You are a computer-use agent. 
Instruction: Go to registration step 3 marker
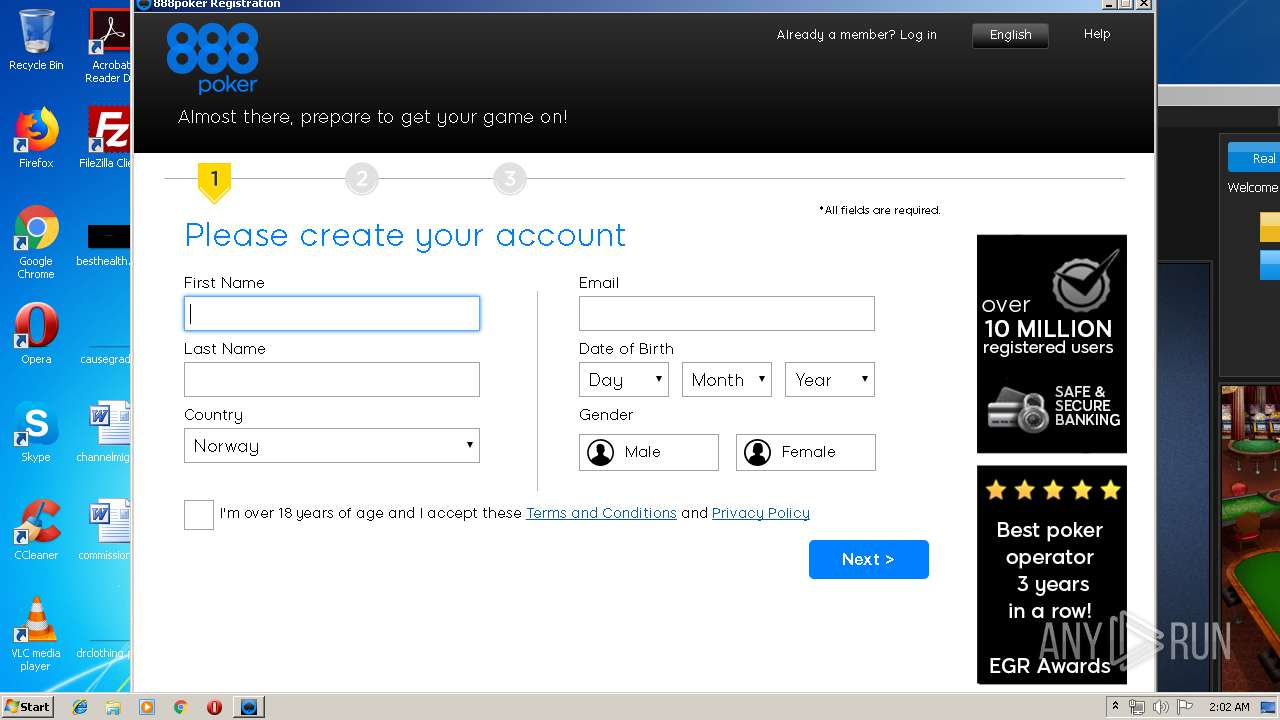click(x=510, y=179)
